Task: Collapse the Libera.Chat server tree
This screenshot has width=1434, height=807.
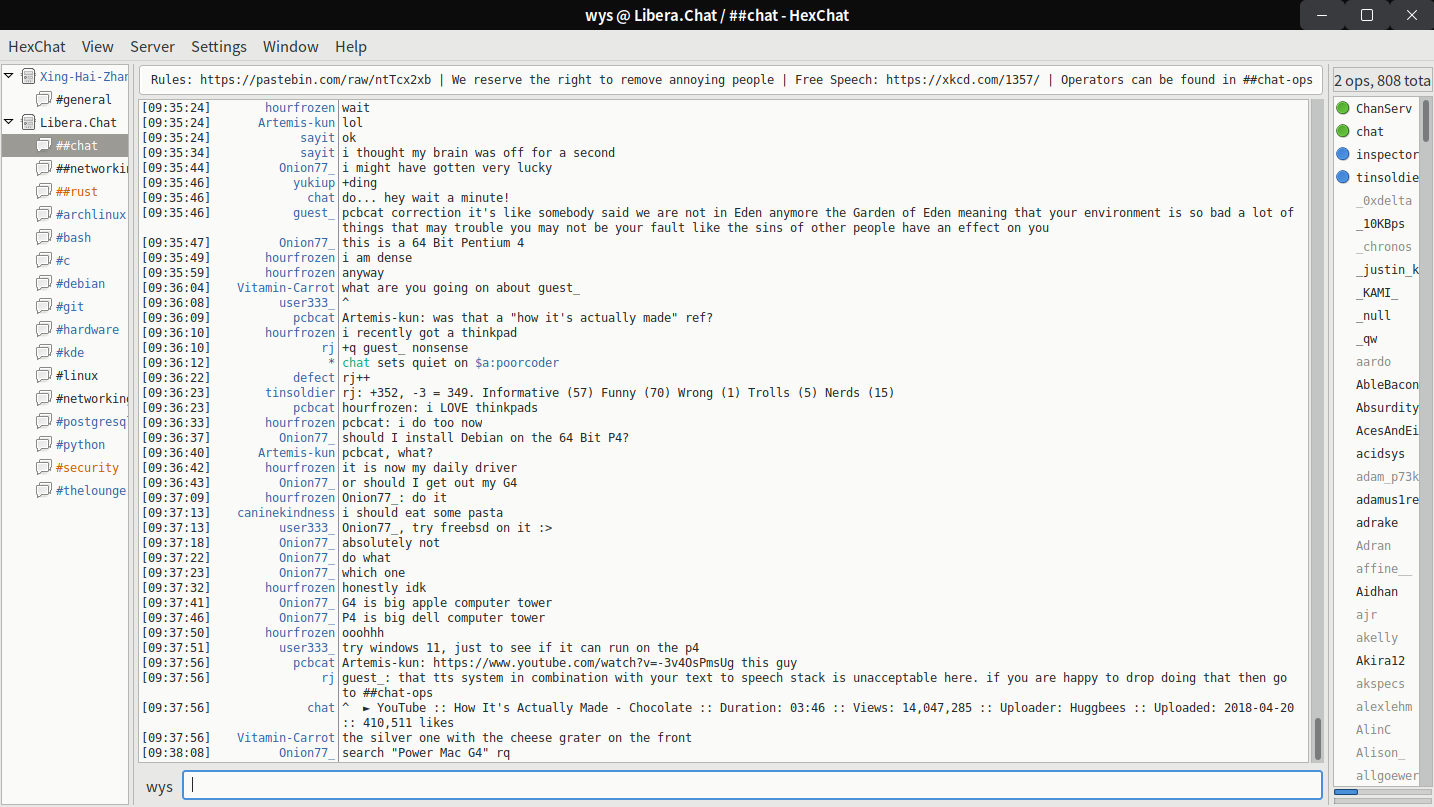Action: coord(9,122)
